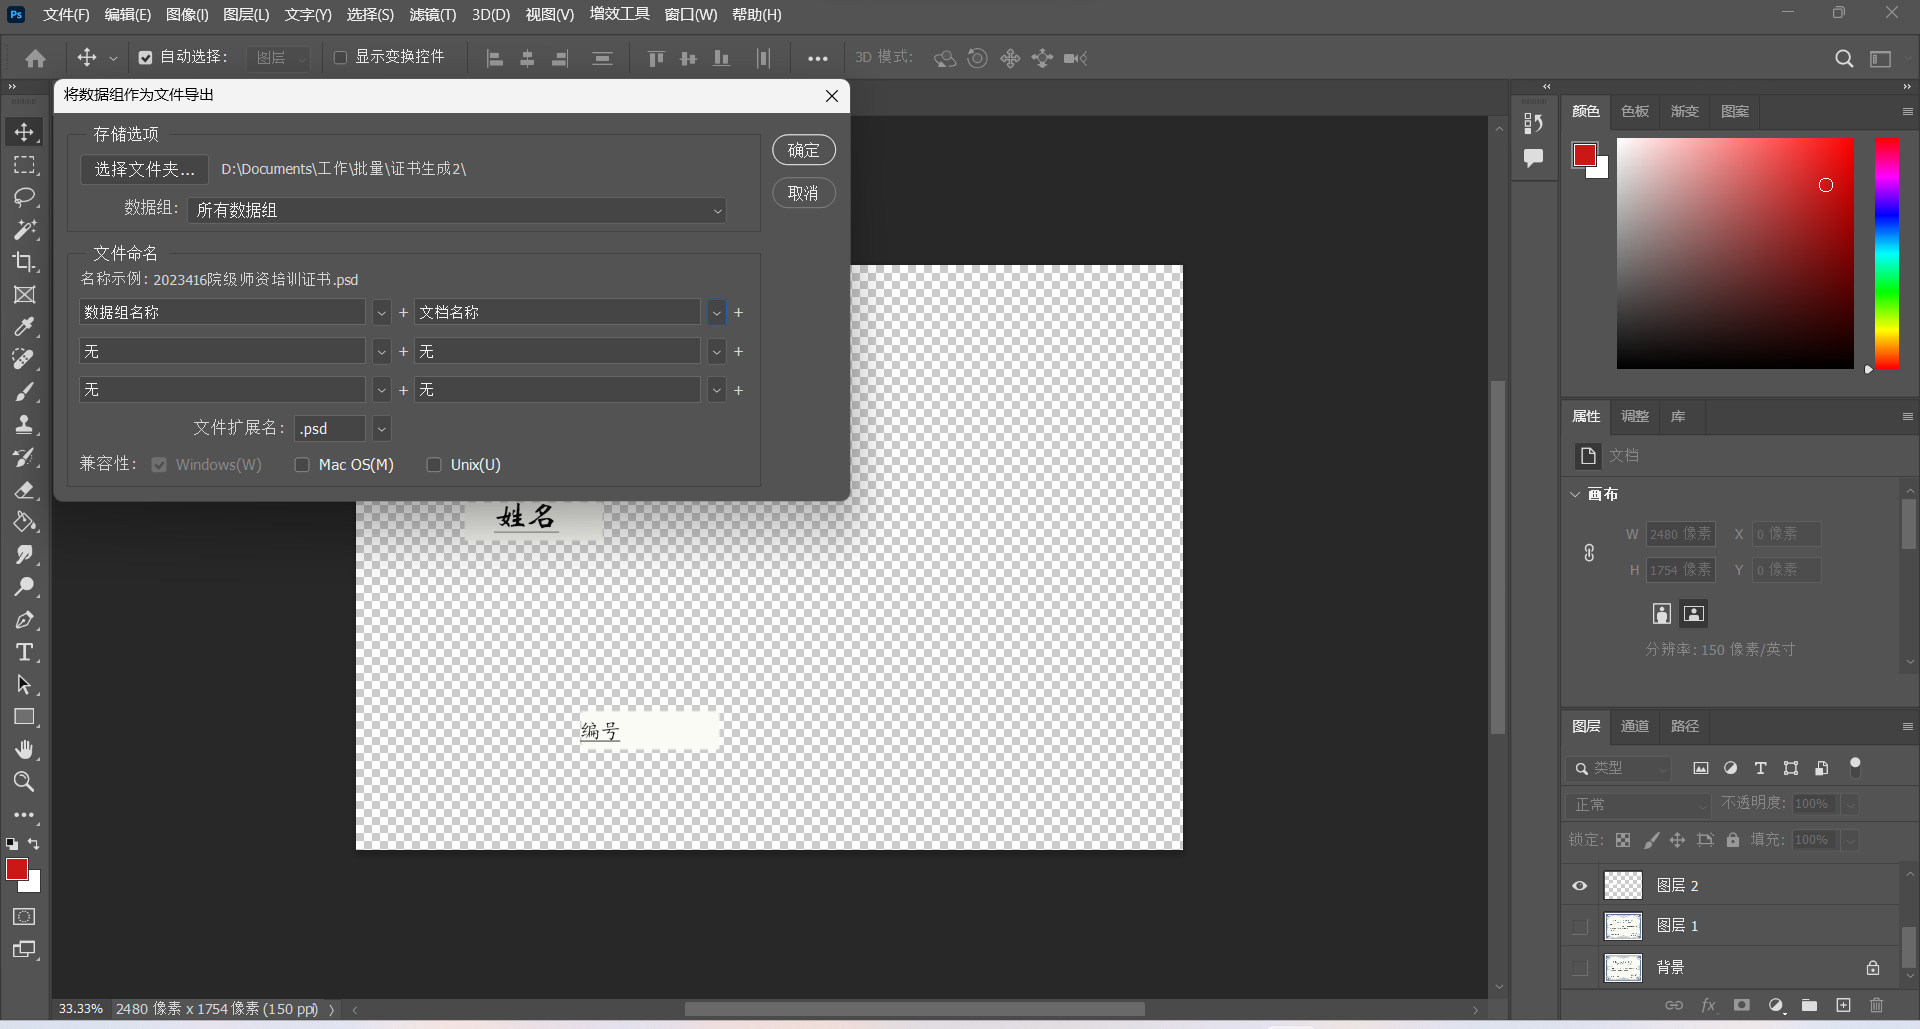Click the 确定 button
The image size is (1920, 1029).
click(803, 150)
